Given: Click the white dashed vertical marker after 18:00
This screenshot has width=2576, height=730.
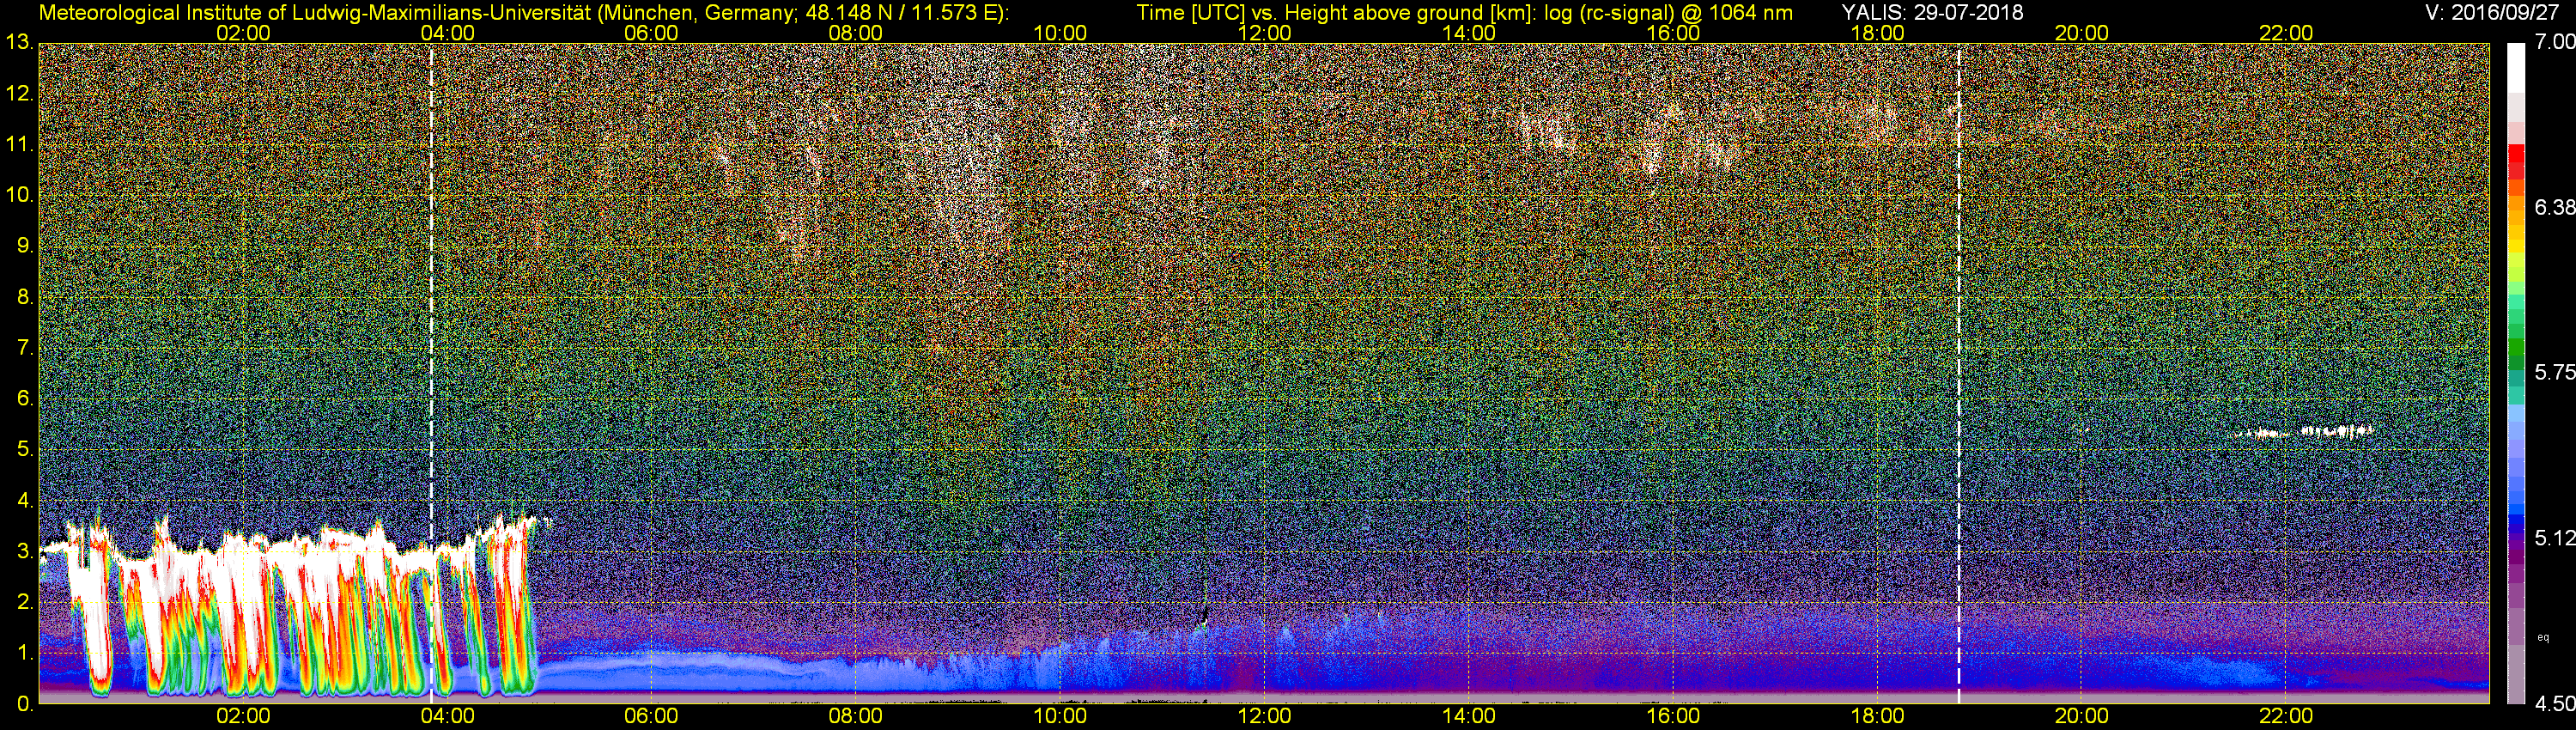Looking at the screenshot, I should (1959, 373).
